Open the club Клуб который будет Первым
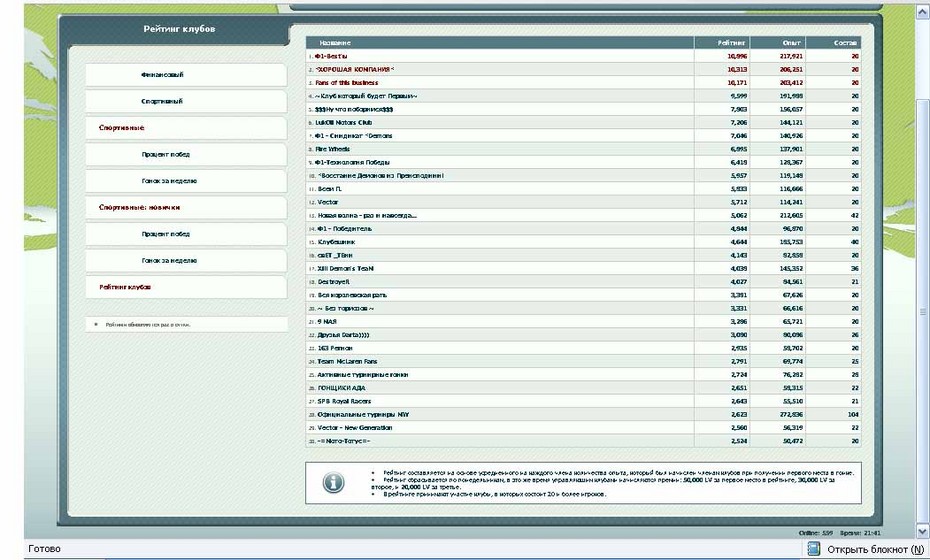 click(366, 96)
